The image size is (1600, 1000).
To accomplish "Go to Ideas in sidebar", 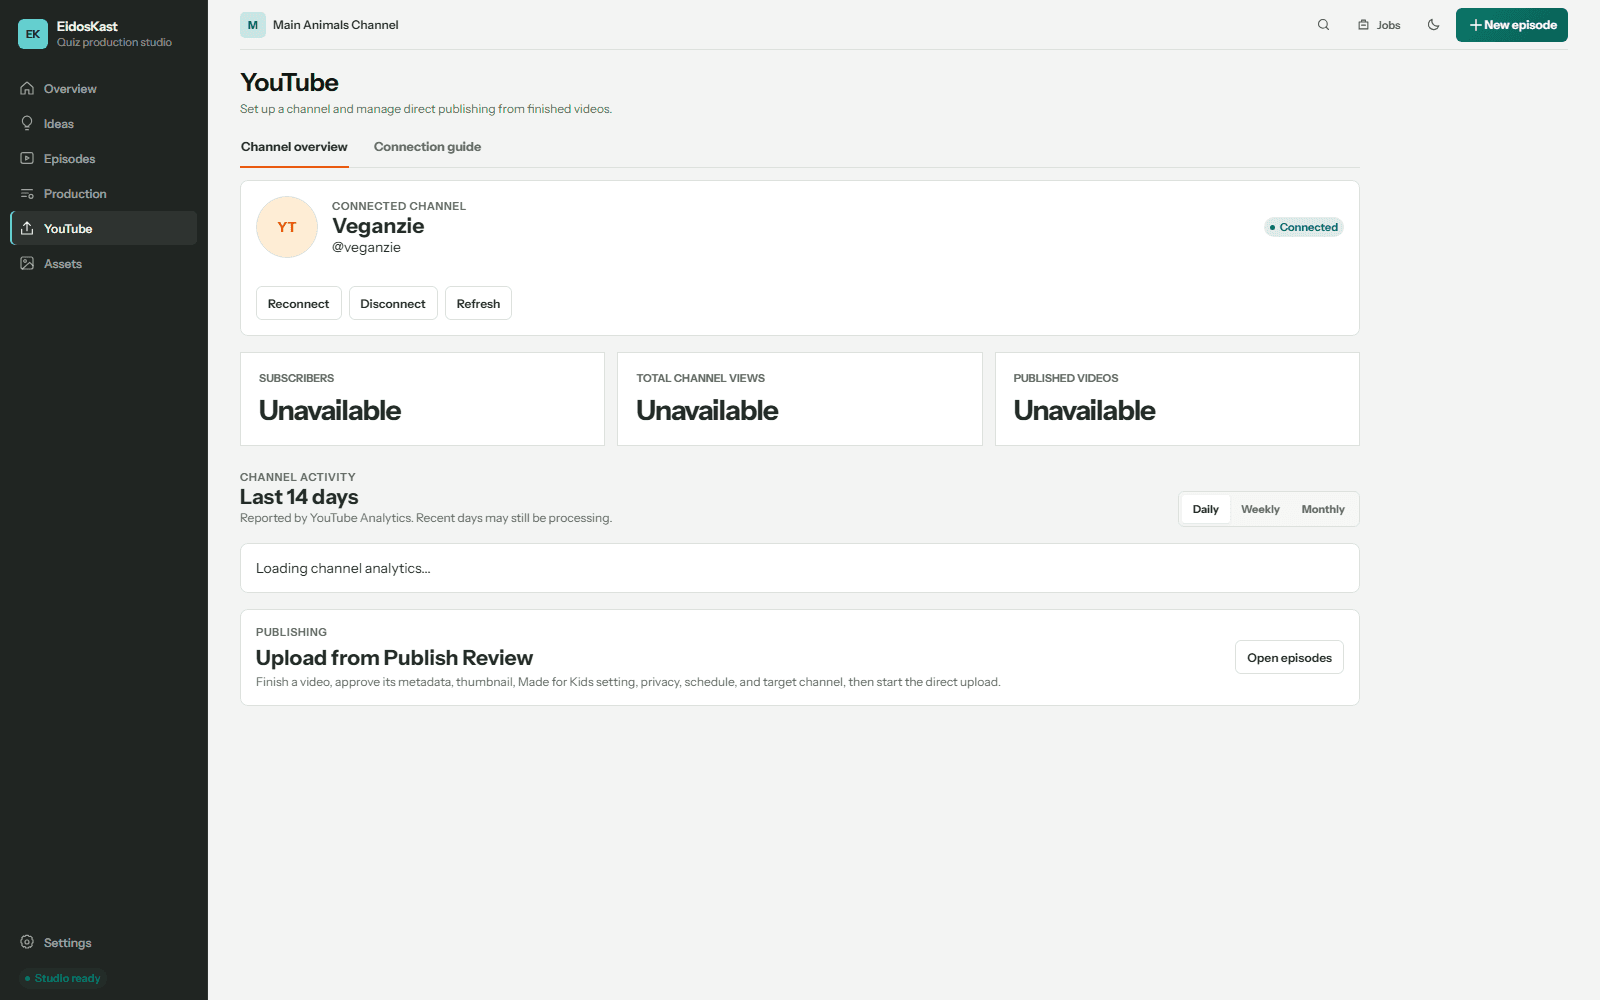I will (x=104, y=124).
